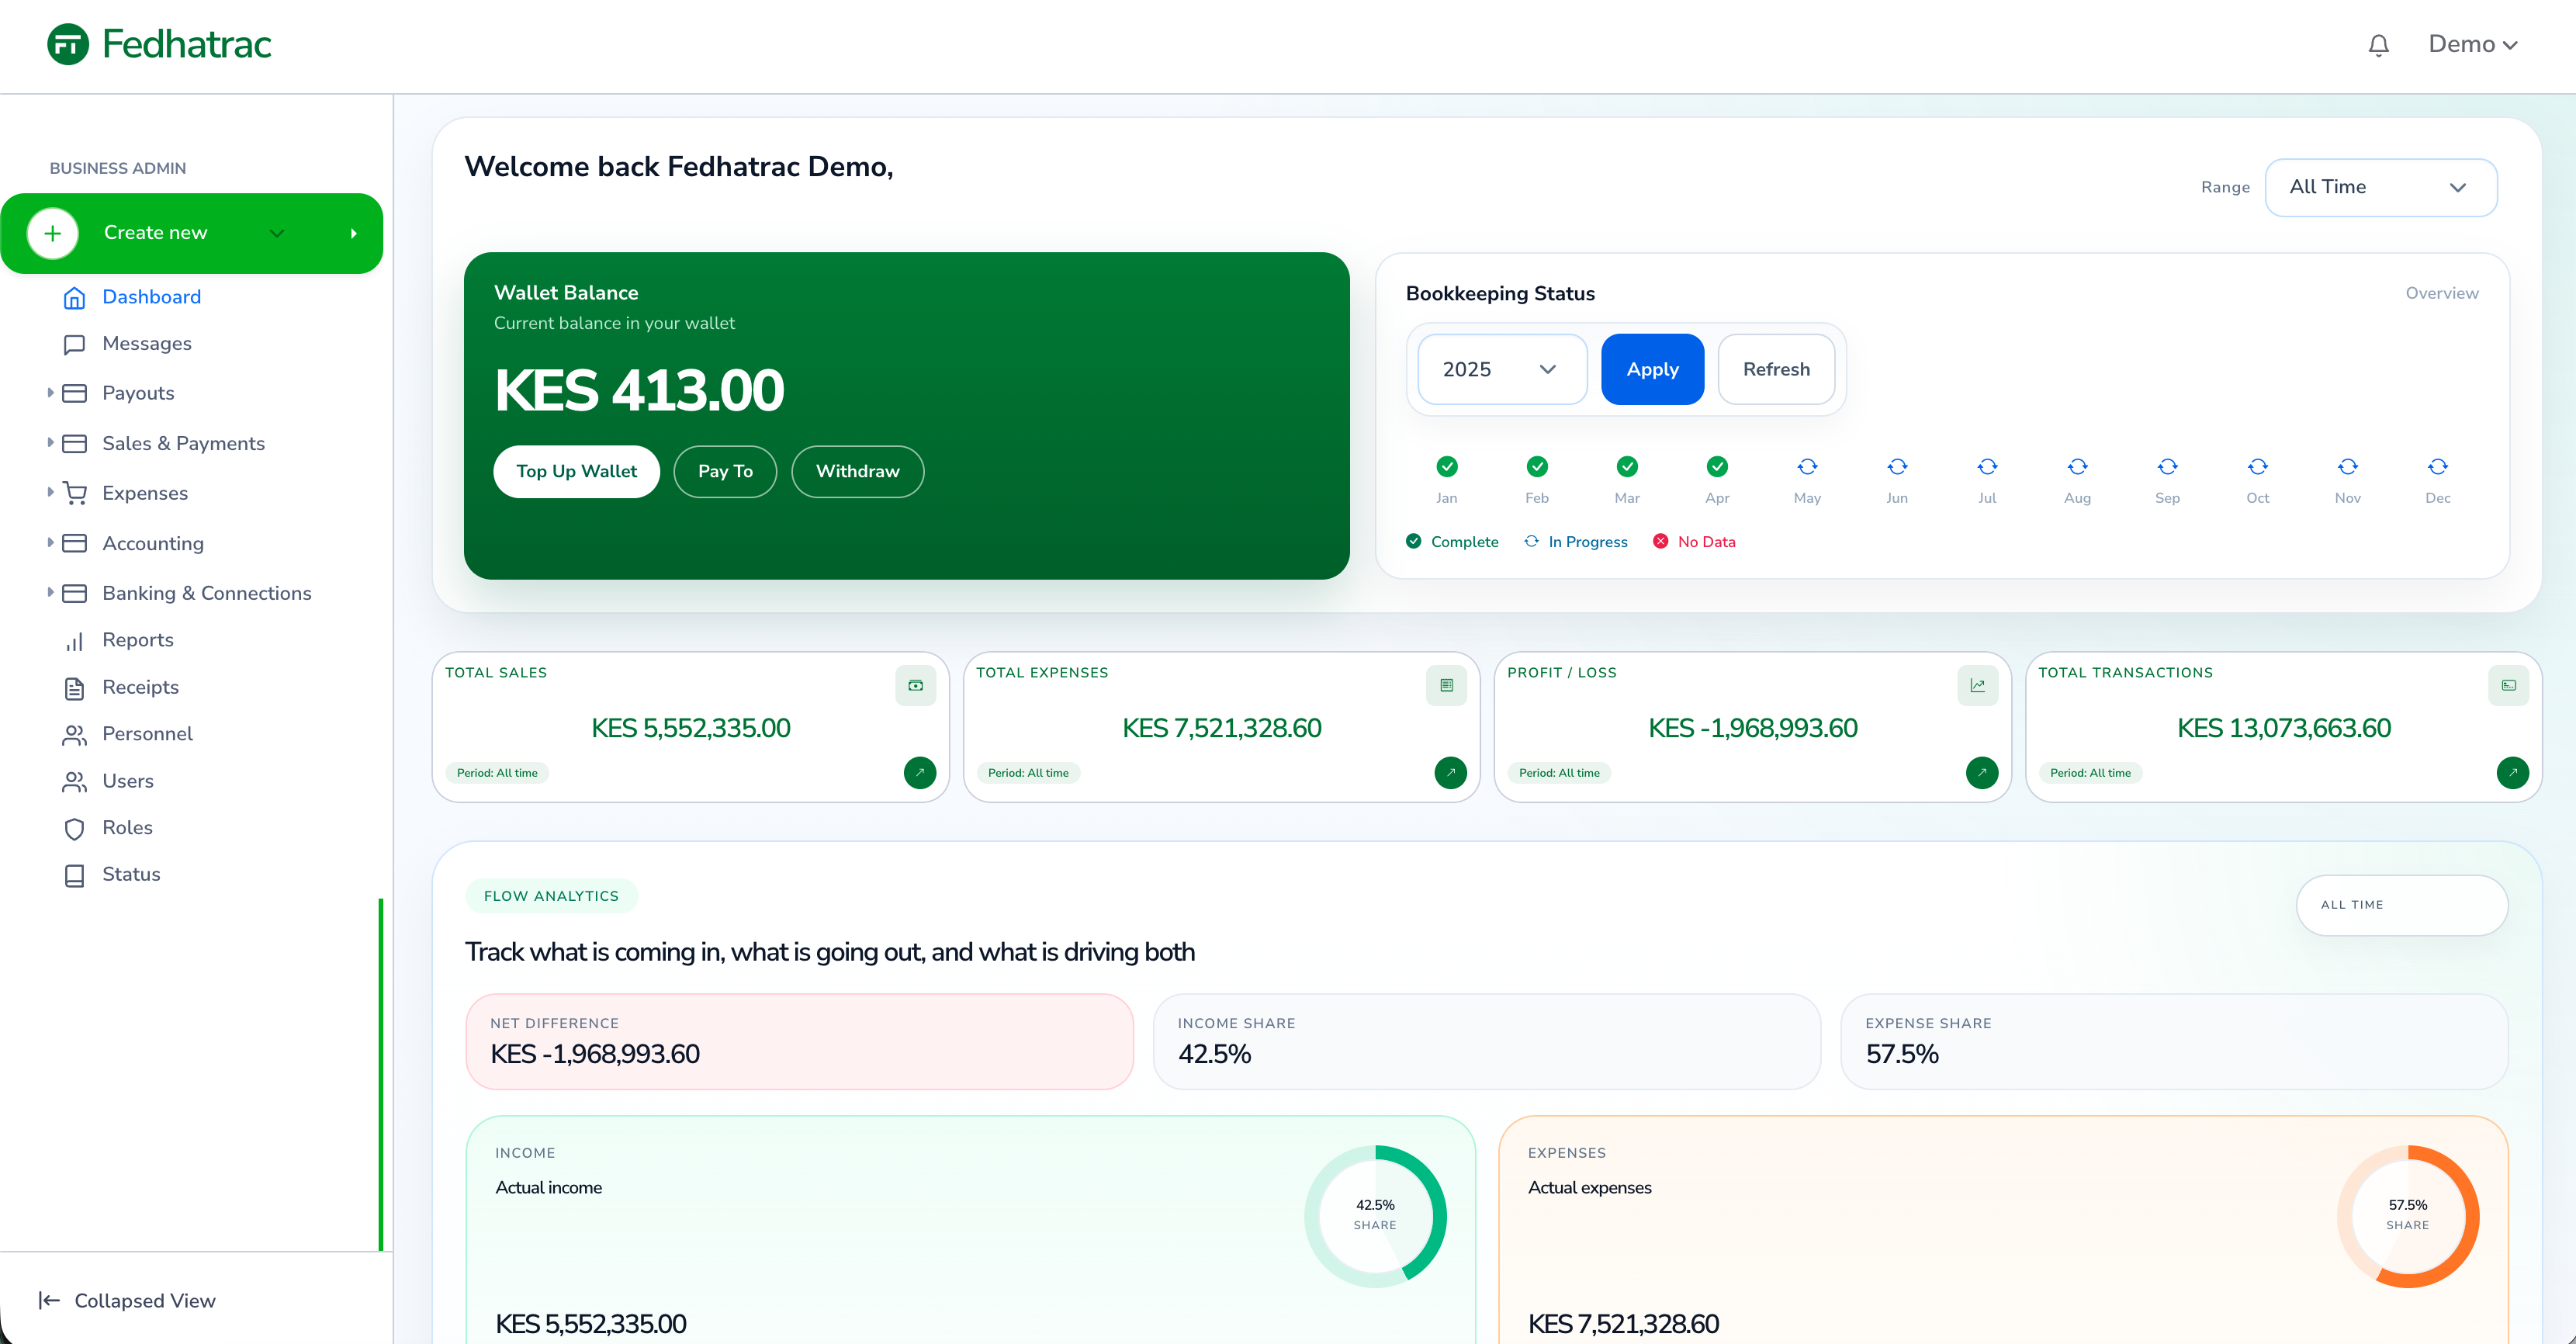Open the Range All Time dropdown
This screenshot has height=1344, width=2576.
click(x=2380, y=187)
